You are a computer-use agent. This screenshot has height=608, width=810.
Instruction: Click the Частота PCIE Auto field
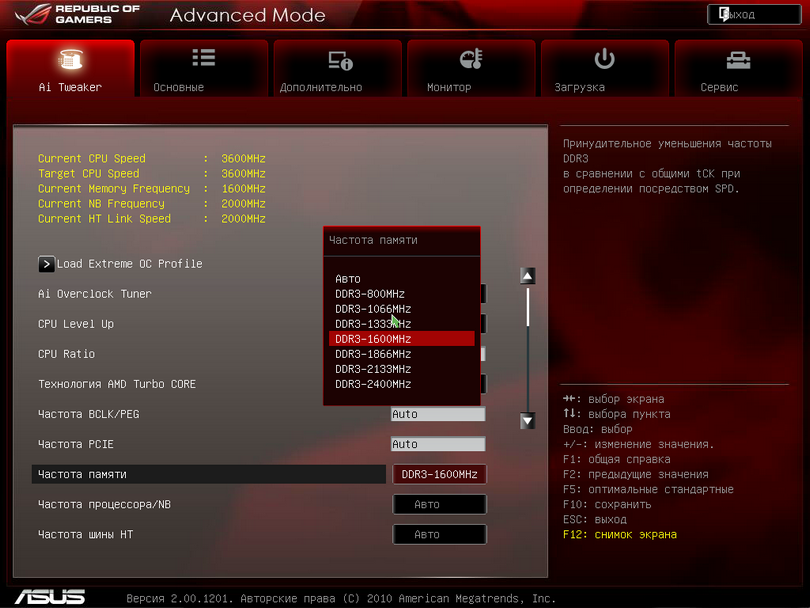[x=437, y=444]
